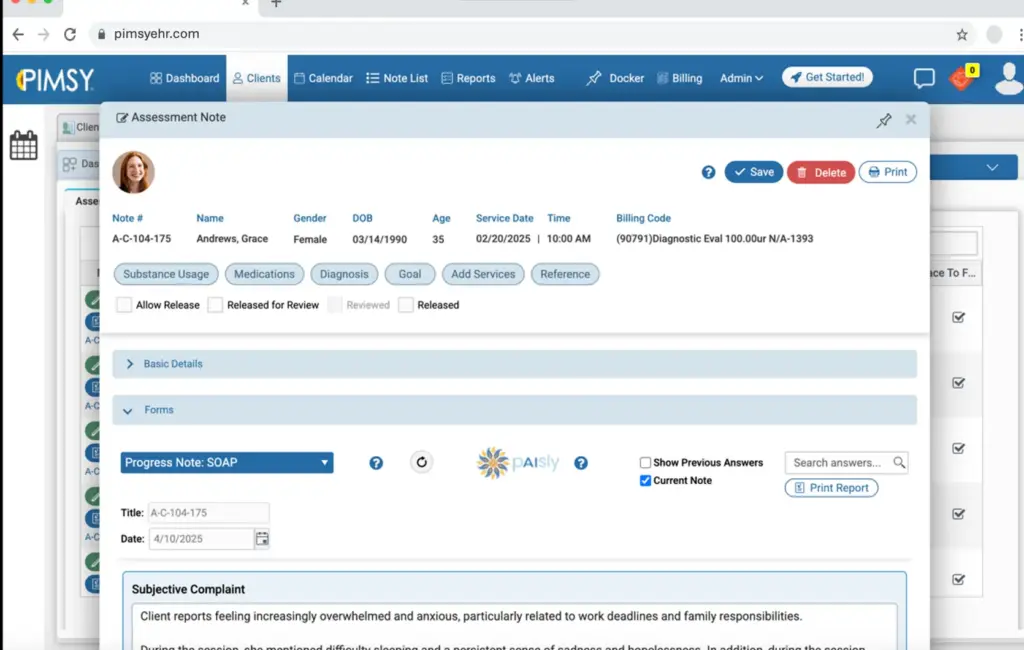This screenshot has height=650, width=1024.
Task: Open the Medications pill button
Action: pos(264,274)
